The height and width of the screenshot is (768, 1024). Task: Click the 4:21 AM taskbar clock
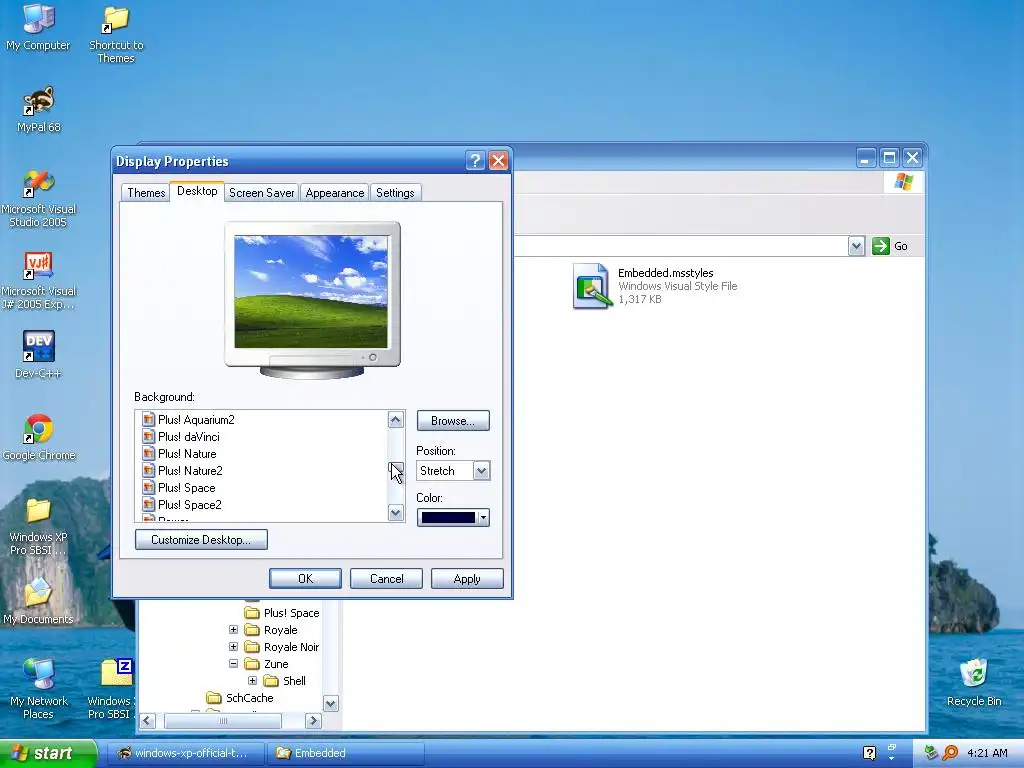pyautogui.click(x=987, y=753)
